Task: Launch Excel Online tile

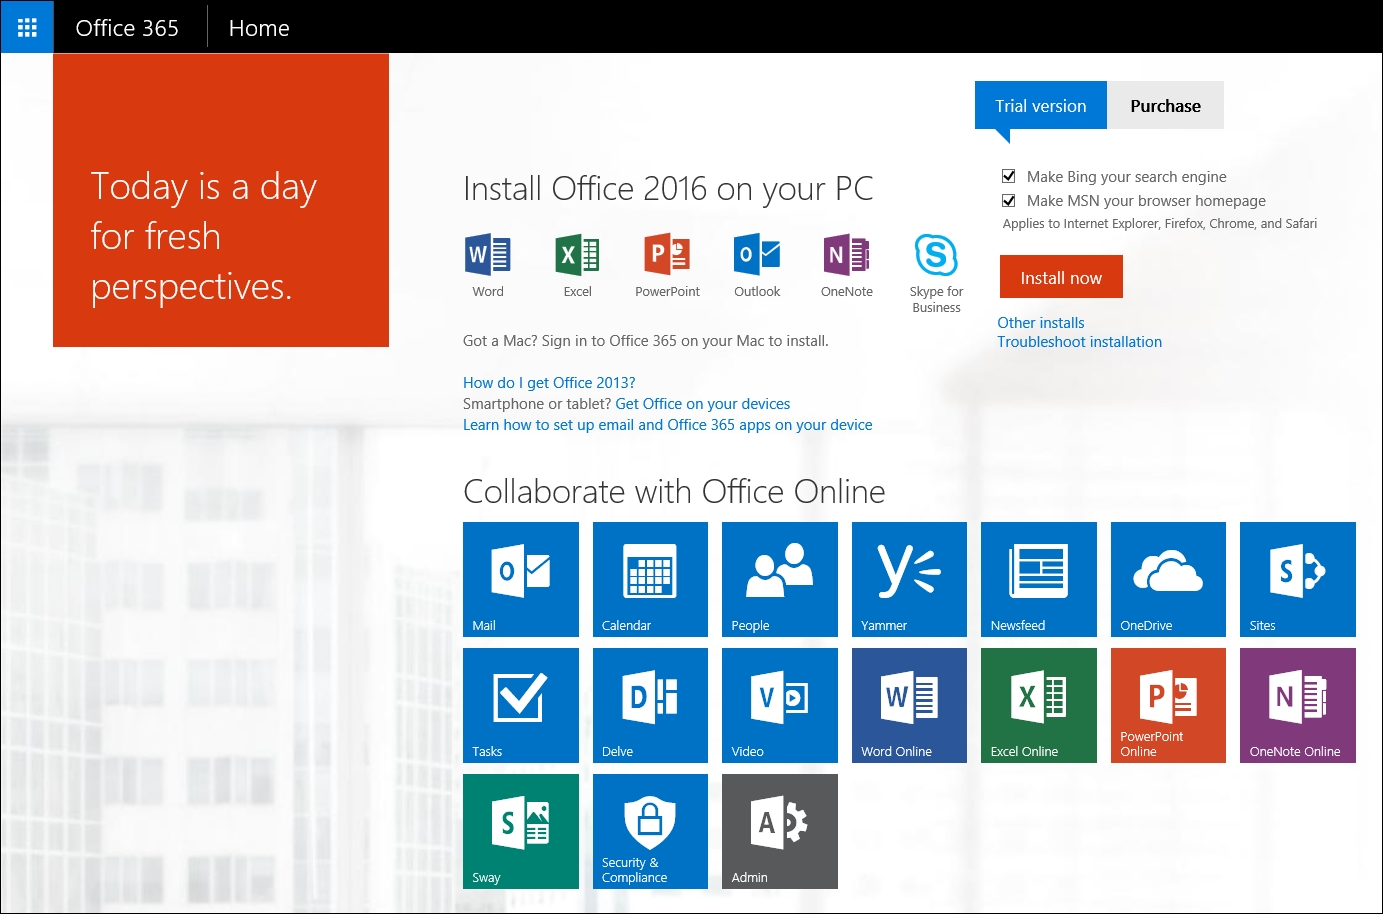Action: click(x=1039, y=705)
